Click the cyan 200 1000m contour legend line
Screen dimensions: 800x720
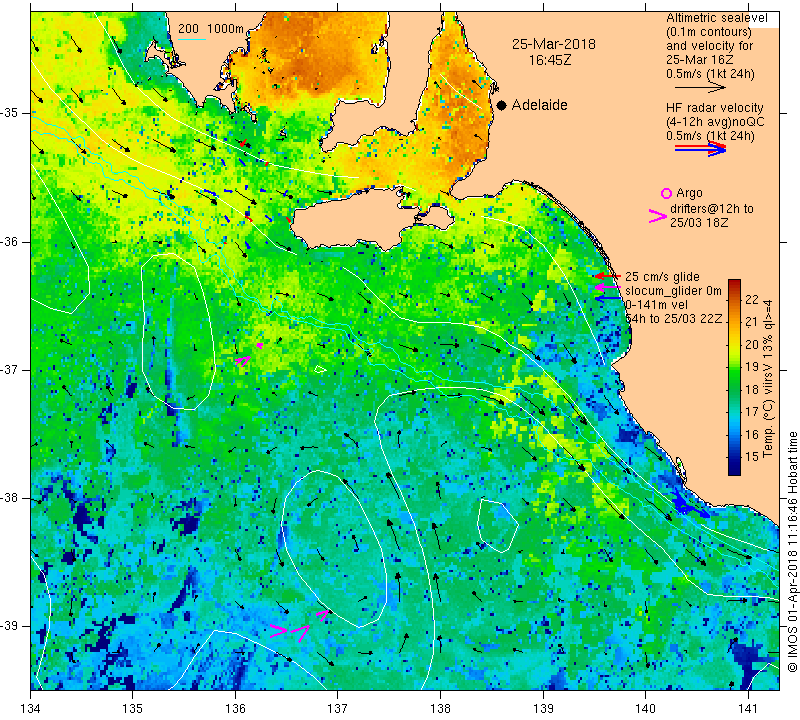click(192, 39)
